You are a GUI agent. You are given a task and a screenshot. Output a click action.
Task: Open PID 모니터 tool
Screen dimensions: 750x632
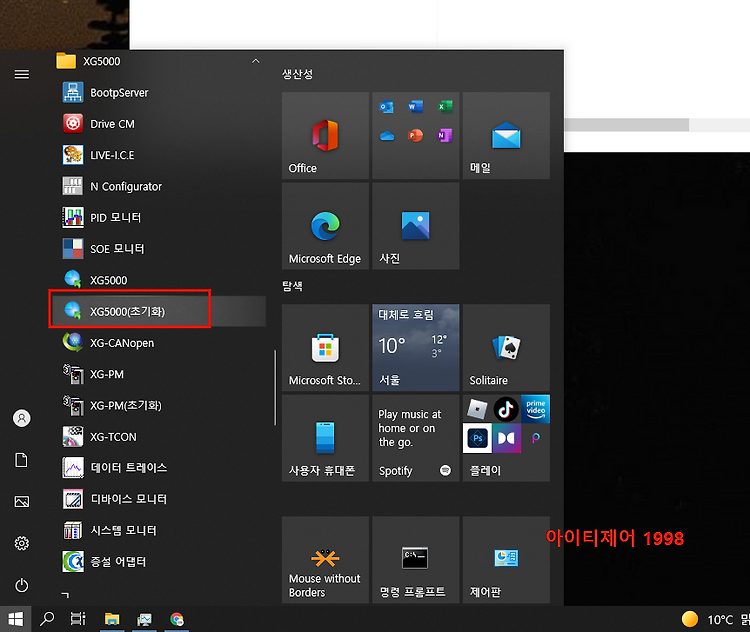point(158,218)
